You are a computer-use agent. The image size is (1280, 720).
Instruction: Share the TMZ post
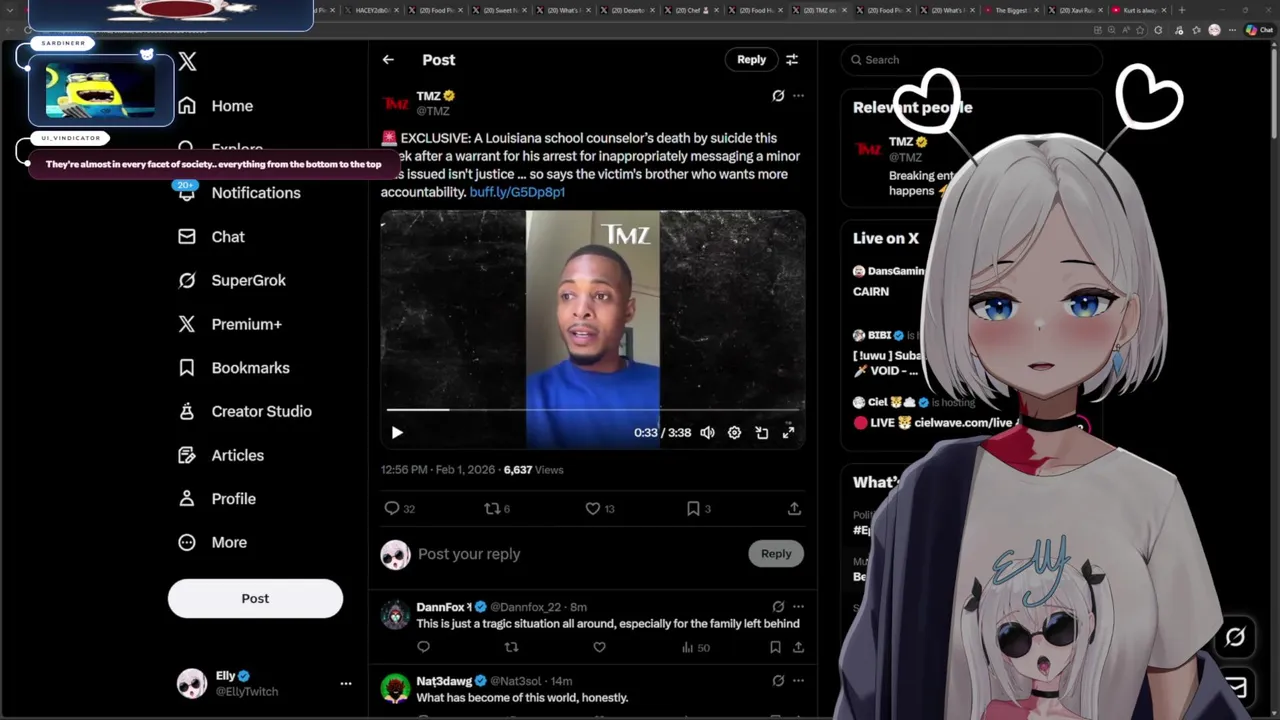(794, 509)
